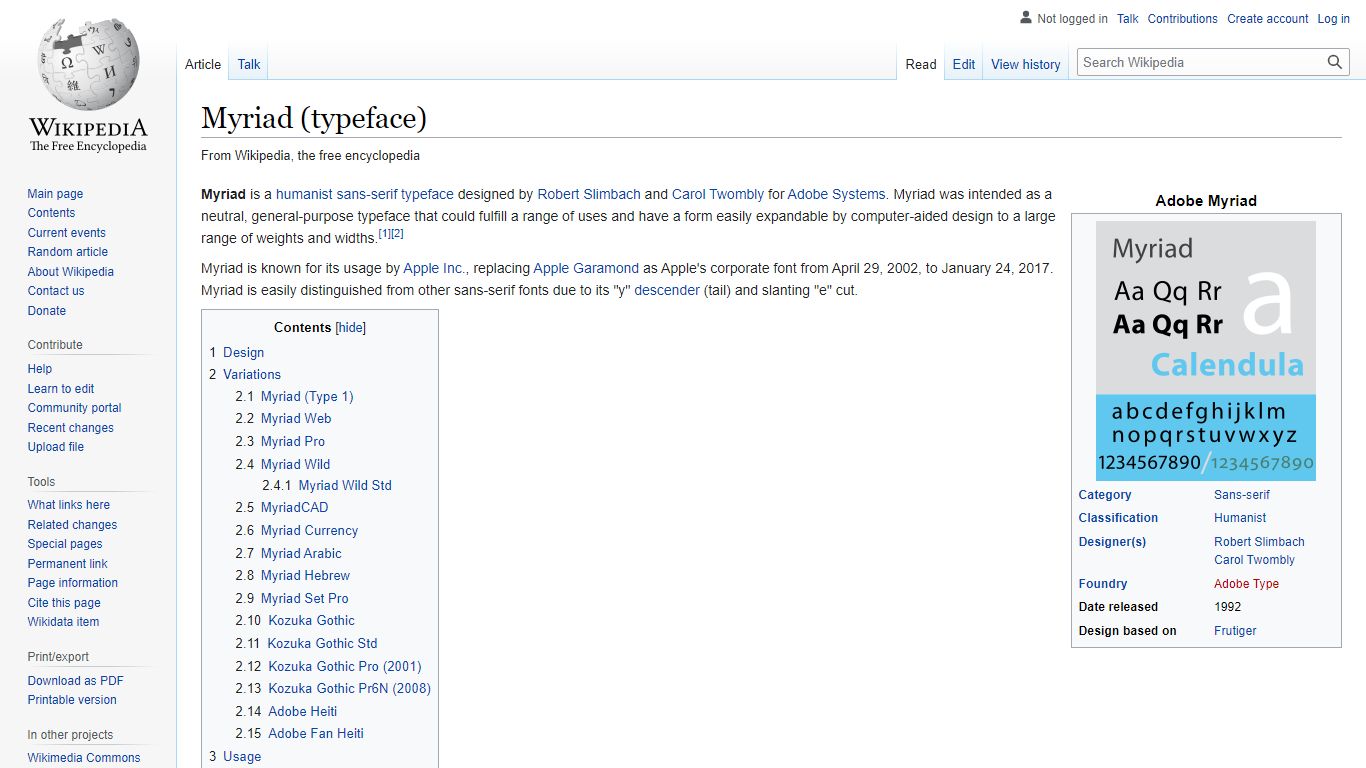Open the Adobe Myriad sample image
Screen dimensions: 1366x768
point(1206,351)
